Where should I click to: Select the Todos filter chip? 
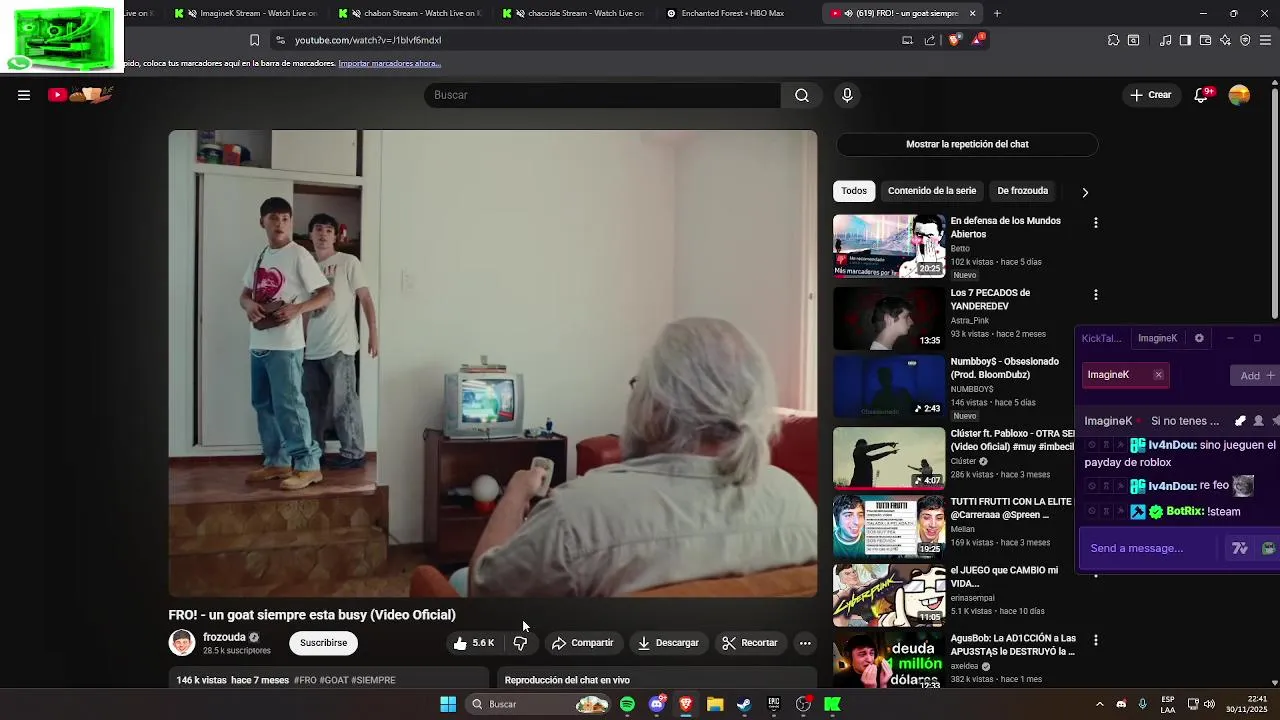(854, 191)
